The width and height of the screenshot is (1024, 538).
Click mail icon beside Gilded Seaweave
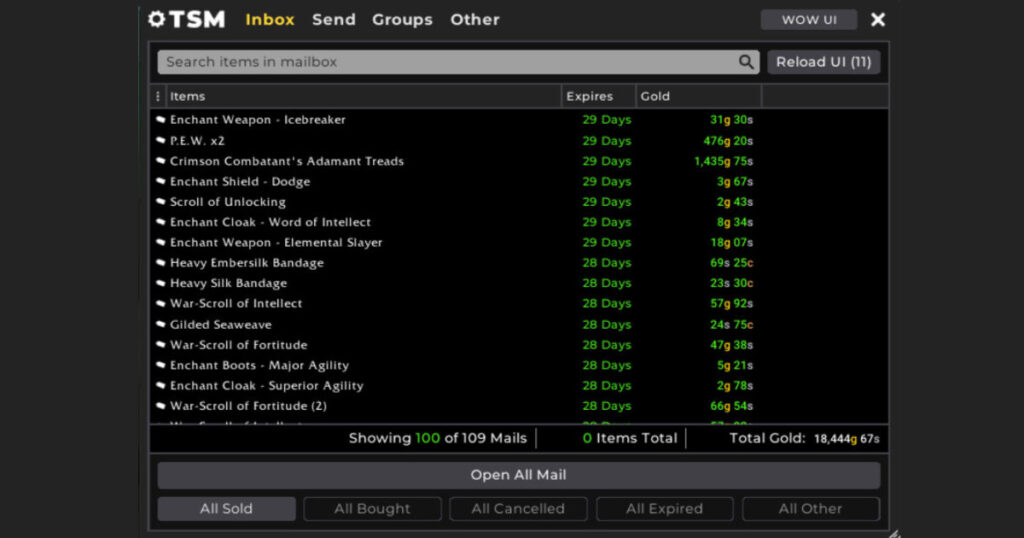pyautogui.click(x=160, y=325)
